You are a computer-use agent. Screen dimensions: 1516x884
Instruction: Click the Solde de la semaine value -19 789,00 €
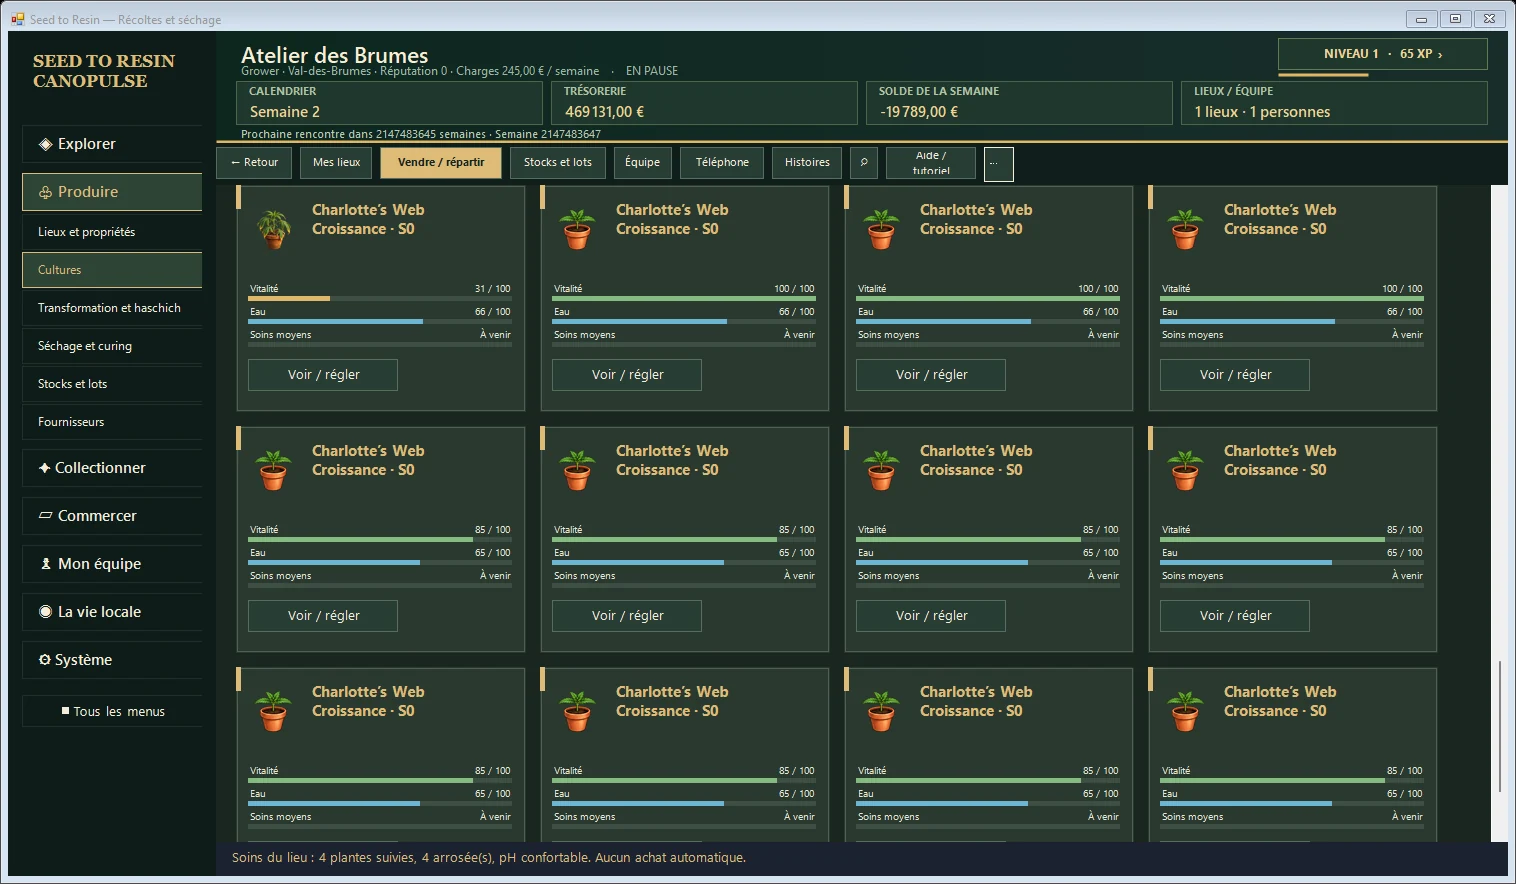pyautogui.click(x=919, y=112)
